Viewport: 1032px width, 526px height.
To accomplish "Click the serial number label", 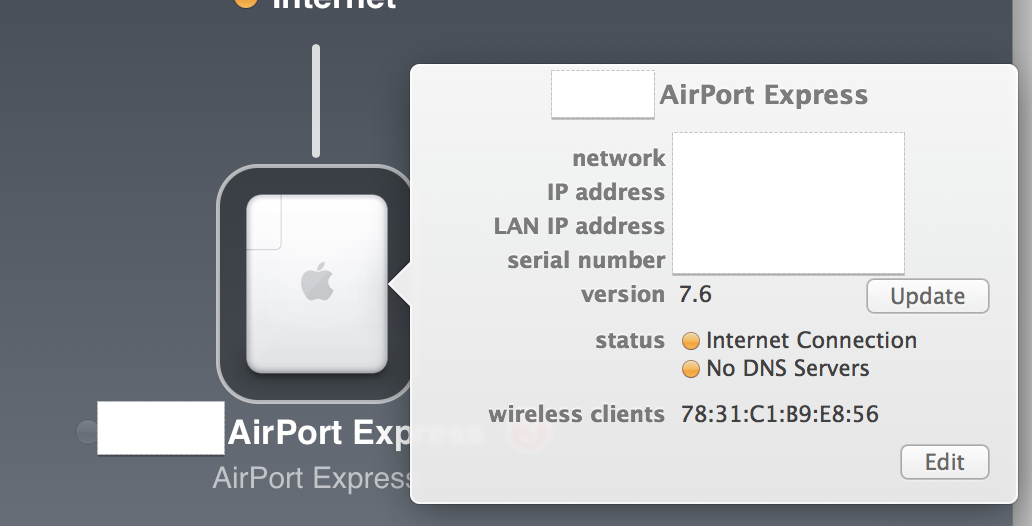I will [586, 260].
